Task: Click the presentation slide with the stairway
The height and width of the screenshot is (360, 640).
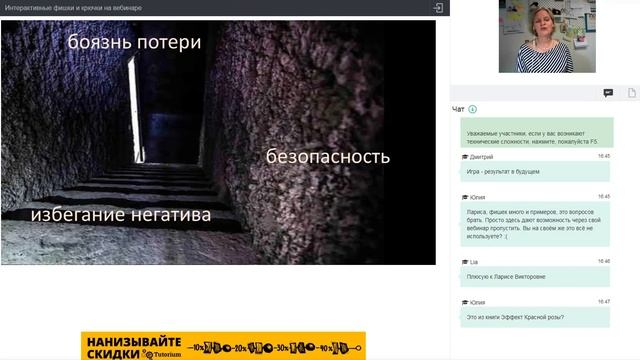Action: [218, 142]
